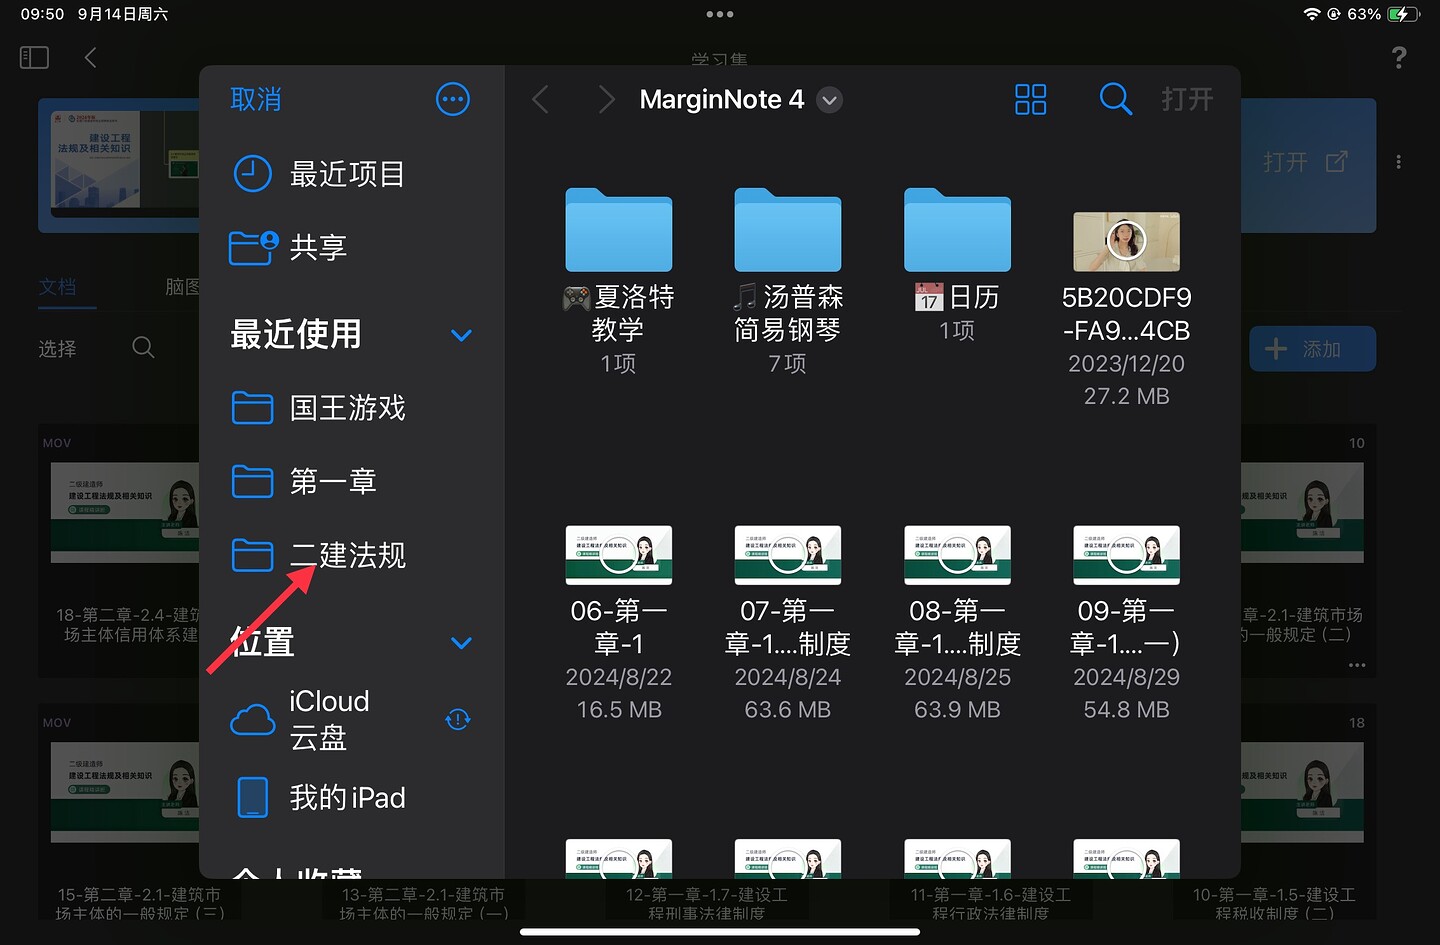Click the MarginNote document search magnifier
Viewport: 1440px width, 945px height.
[x=143, y=348]
